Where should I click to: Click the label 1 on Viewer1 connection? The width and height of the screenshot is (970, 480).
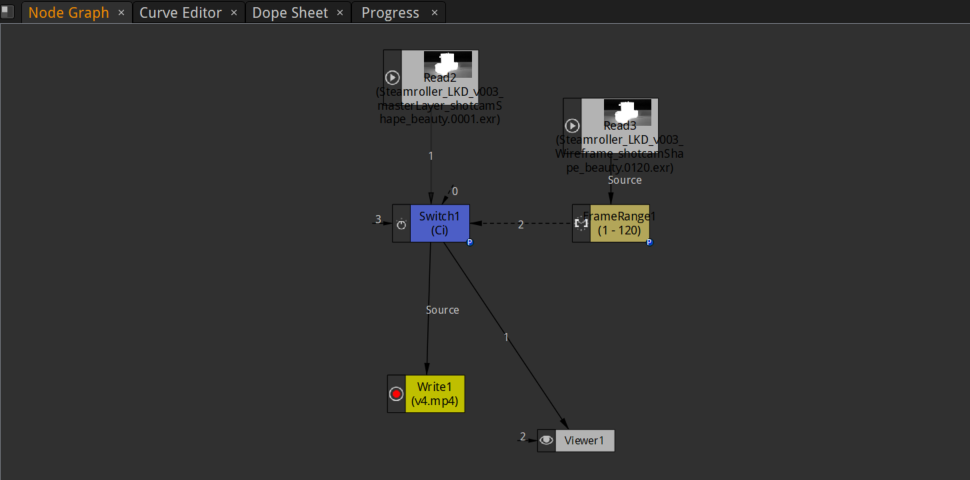coord(506,337)
